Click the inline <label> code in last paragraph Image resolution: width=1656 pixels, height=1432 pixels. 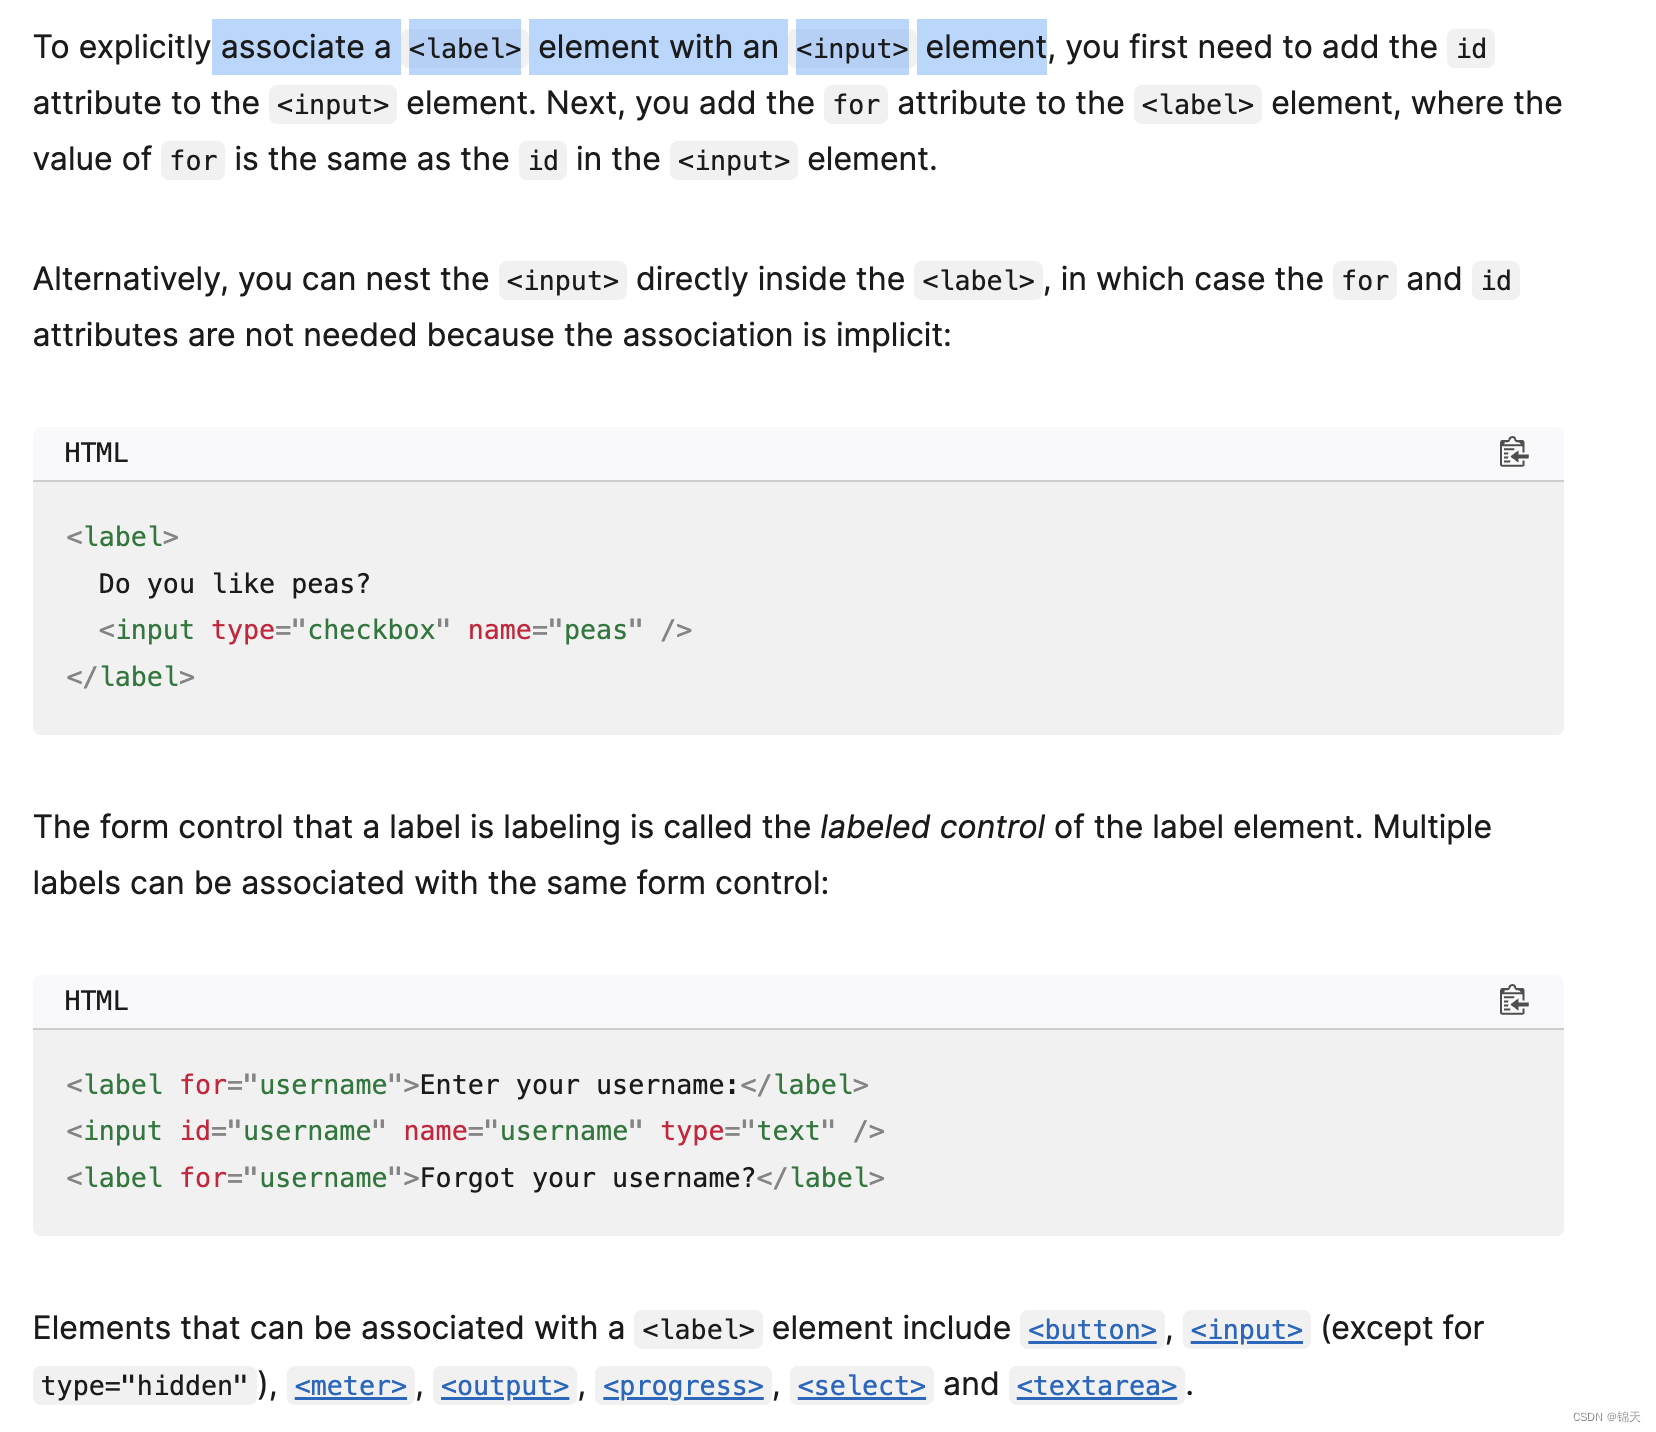click(698, 1329)
